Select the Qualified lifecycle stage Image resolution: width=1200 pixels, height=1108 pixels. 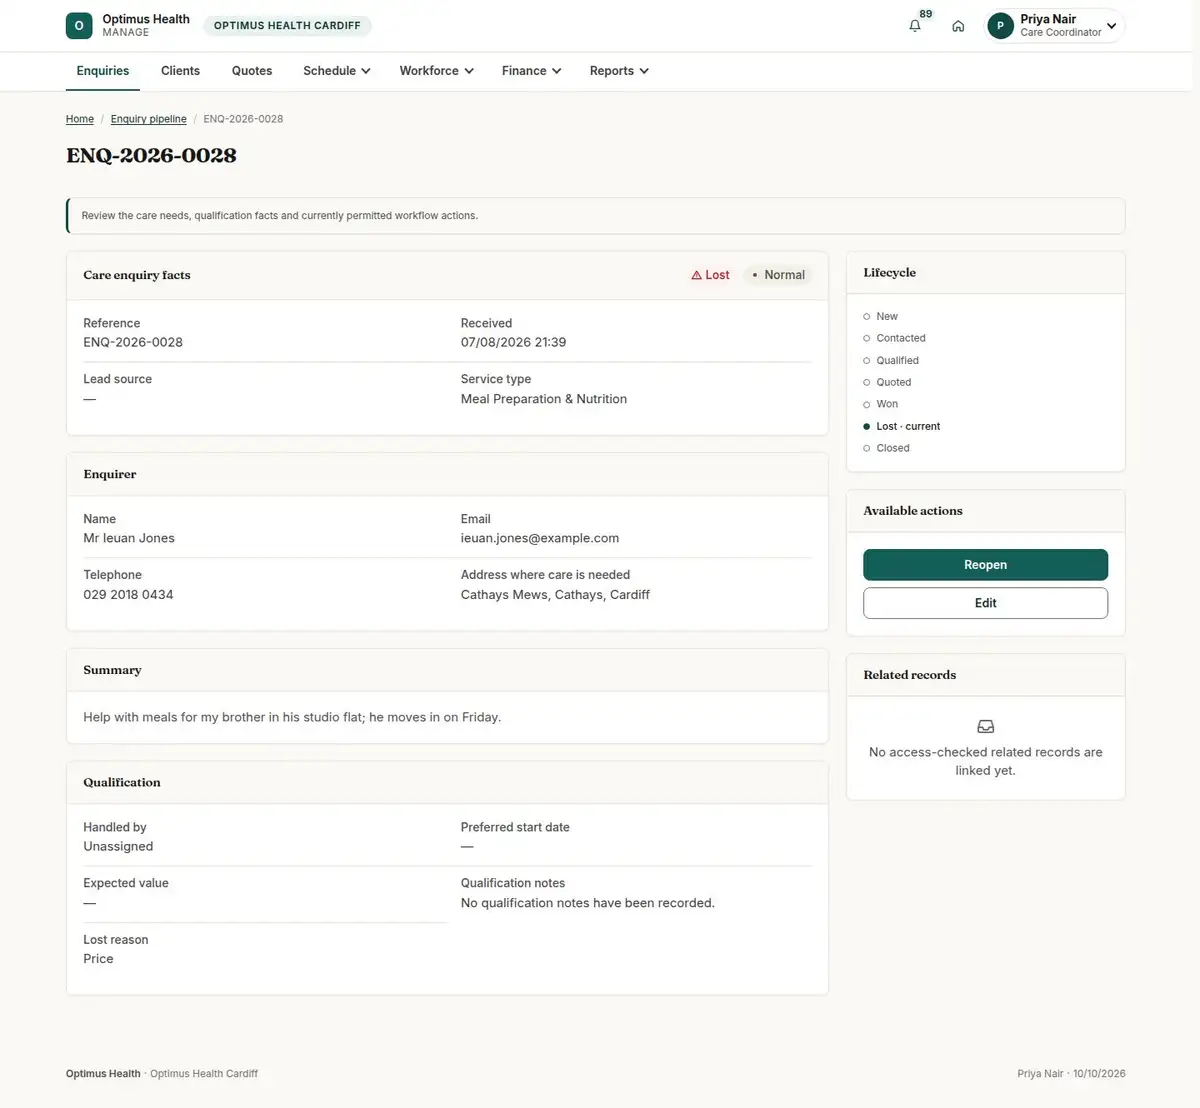[x=891, y=360]
